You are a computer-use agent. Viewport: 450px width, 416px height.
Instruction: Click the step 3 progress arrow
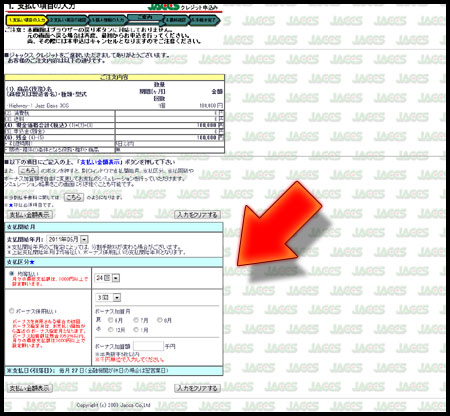(108, 20)
